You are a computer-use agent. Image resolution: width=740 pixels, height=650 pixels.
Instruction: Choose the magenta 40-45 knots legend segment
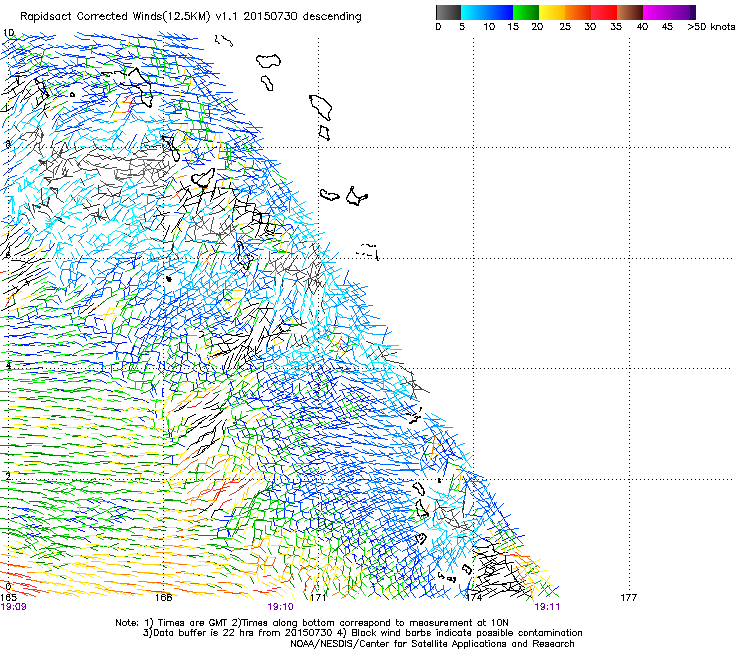click(x=656, y=12)
